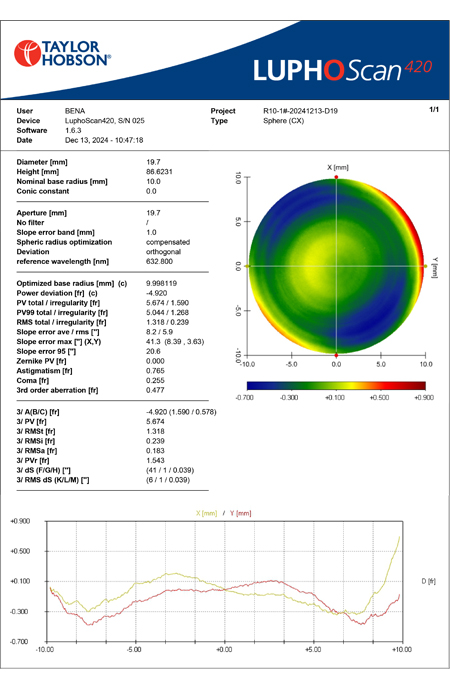This screenshot has height=680, width=450.
Task: Click slope error 95 value 20.6
Action: (153, 351)
